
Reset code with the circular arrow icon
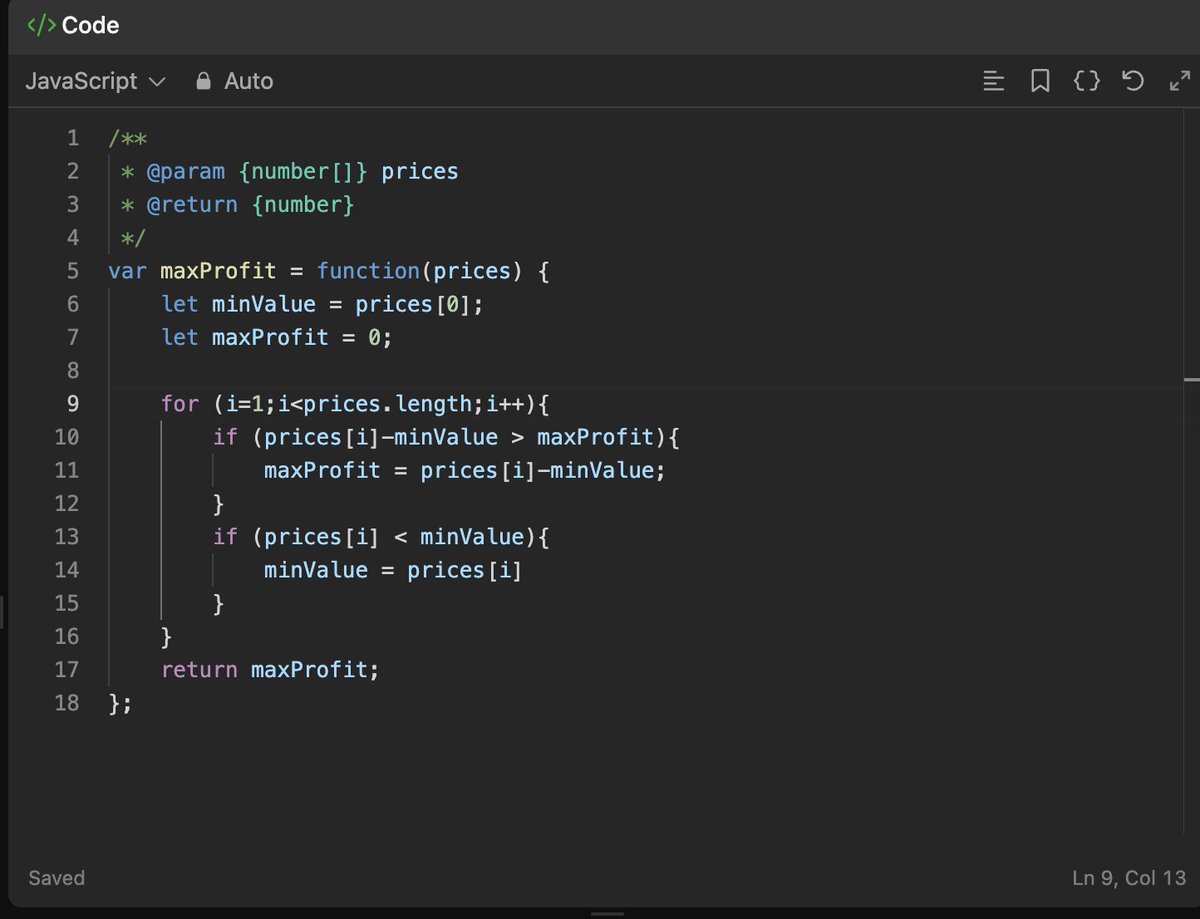(x=1133, y=81)
